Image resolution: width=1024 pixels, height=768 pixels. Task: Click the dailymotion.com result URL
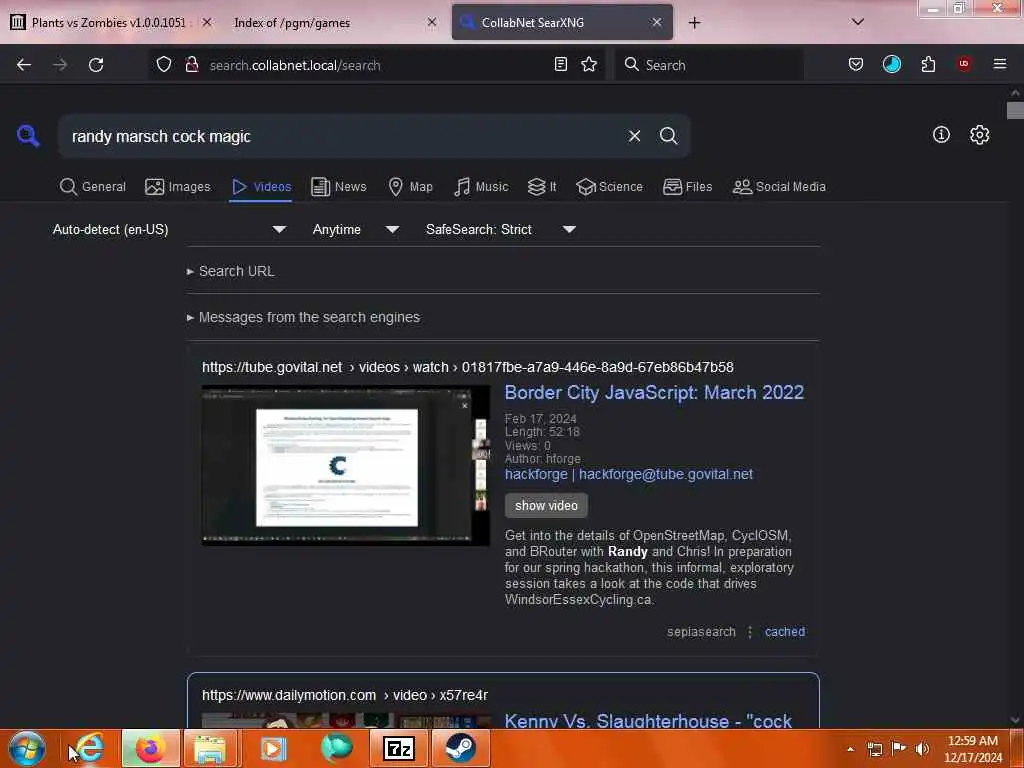[345, 695]
